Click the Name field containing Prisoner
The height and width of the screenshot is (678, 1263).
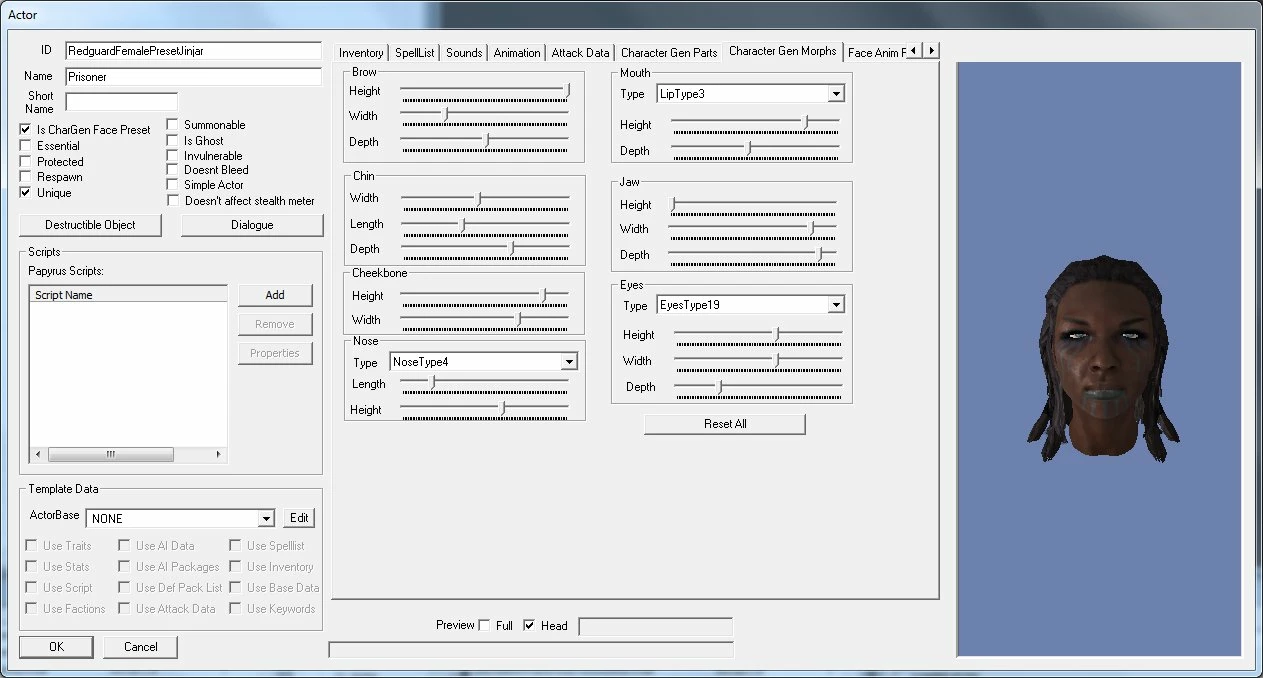(x=193, y=76)
